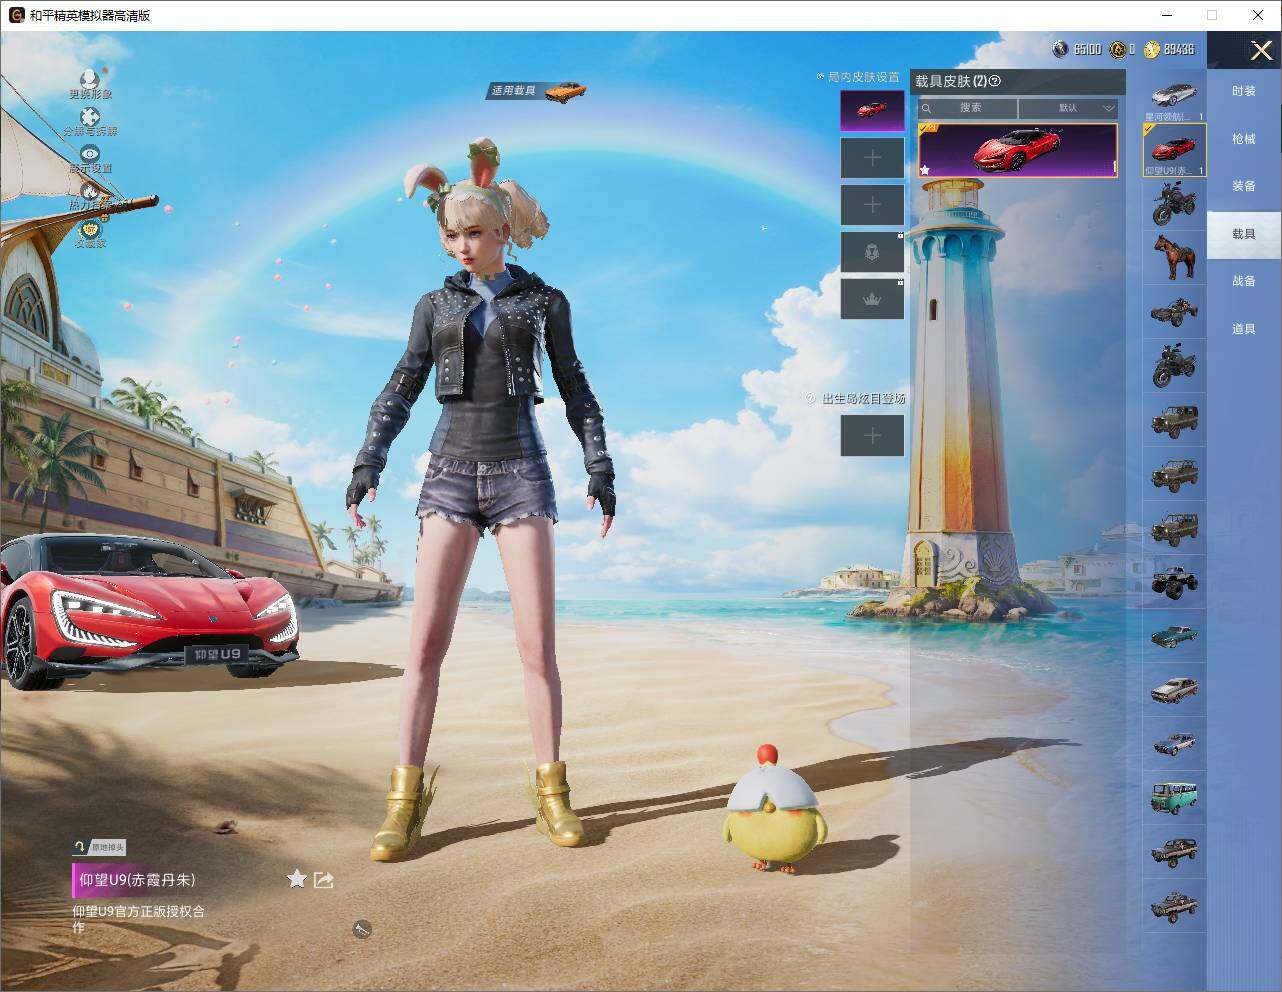Image resolution: width=1282 pixels, height=992 pixels.
Task: Select the teal van in vehicle list
Action: coord(1174,798)
